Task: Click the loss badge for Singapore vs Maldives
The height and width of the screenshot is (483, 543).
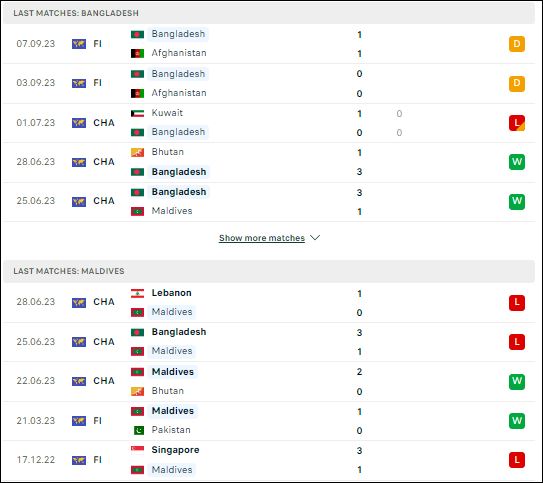Action: (517, 460)
